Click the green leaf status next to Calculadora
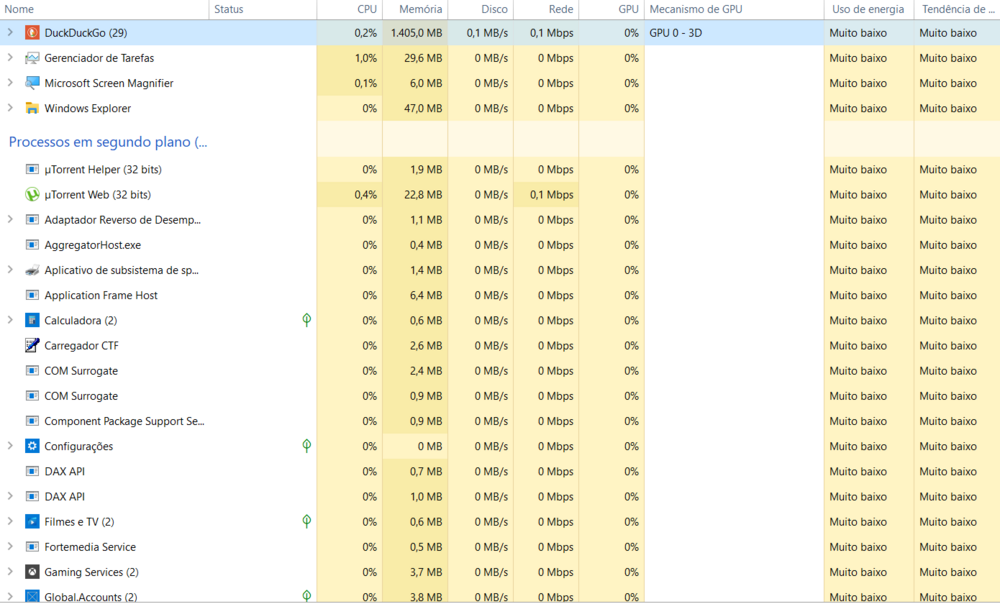 click(307, 320)
